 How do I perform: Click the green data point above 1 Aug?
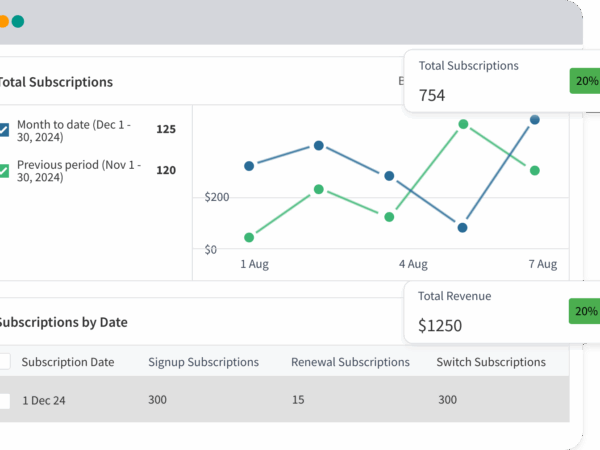[x=249, y=237]
